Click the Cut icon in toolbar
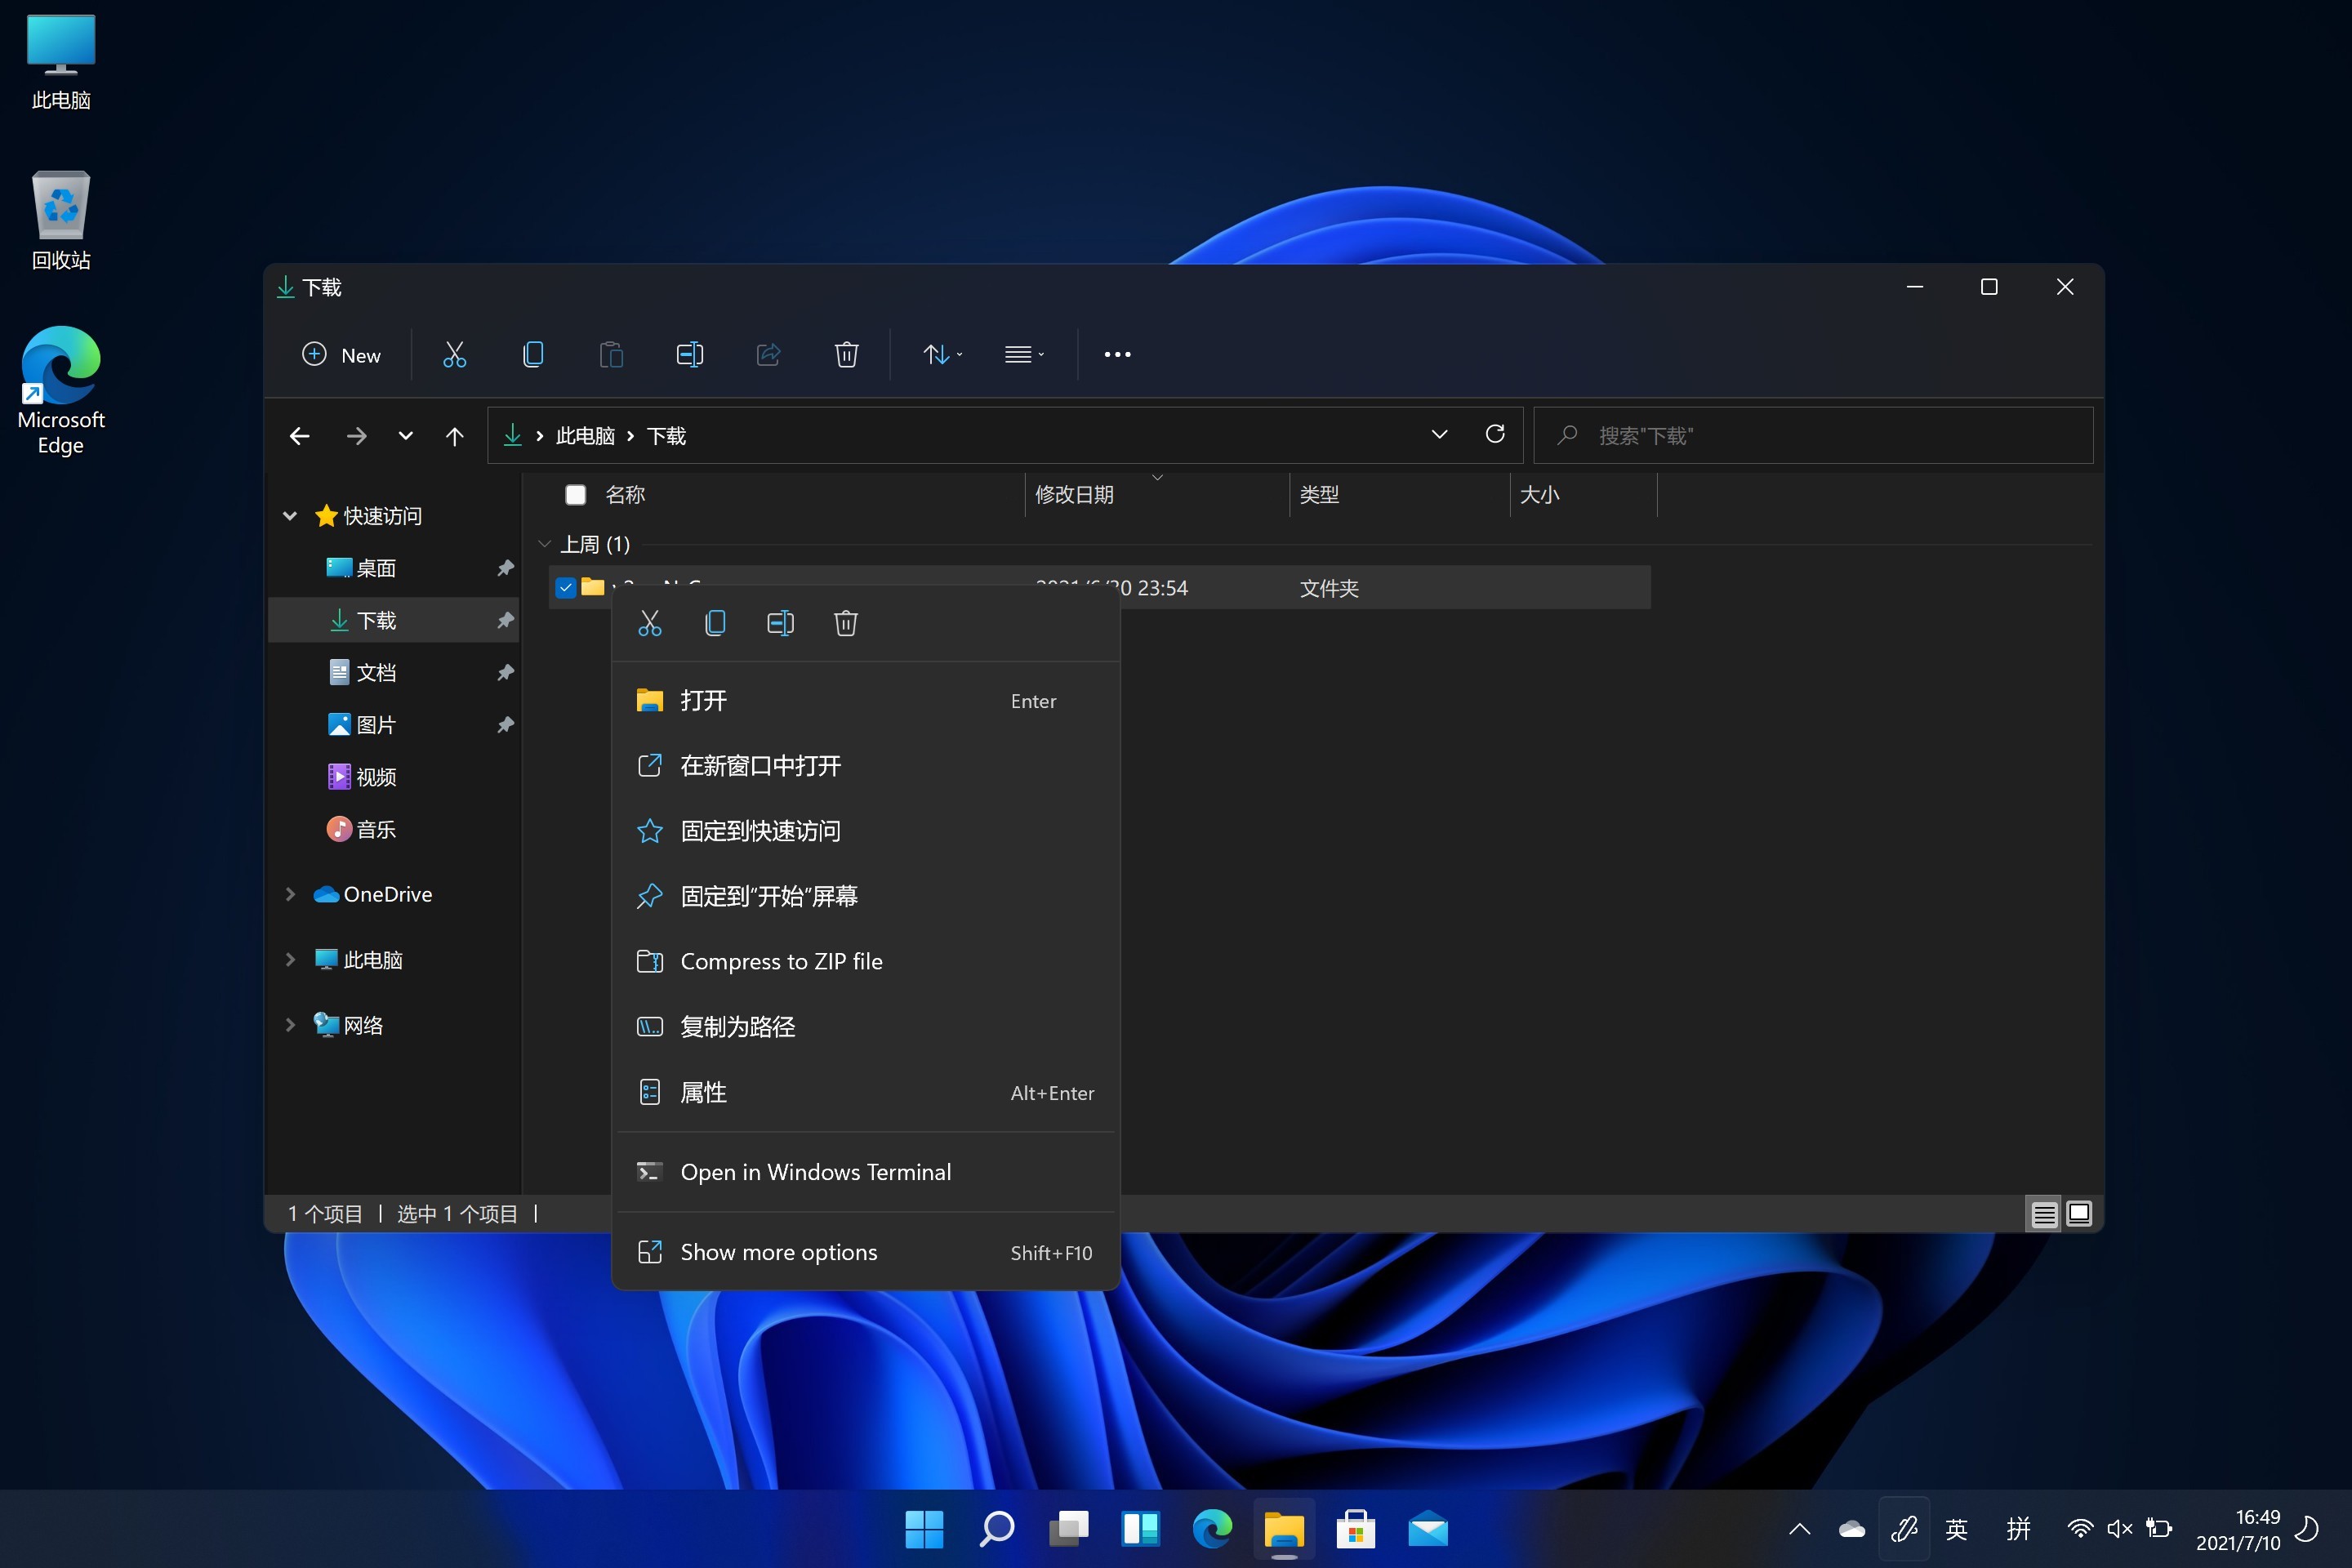Image resolution: width=2352 pixels, height=1568 pixels. [453, 354]
